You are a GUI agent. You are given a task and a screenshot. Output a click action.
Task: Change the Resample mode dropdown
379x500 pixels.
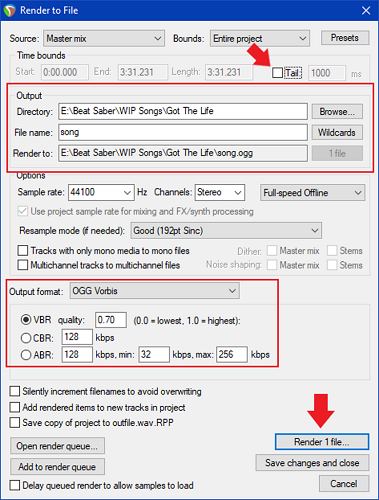click(226, 231)
